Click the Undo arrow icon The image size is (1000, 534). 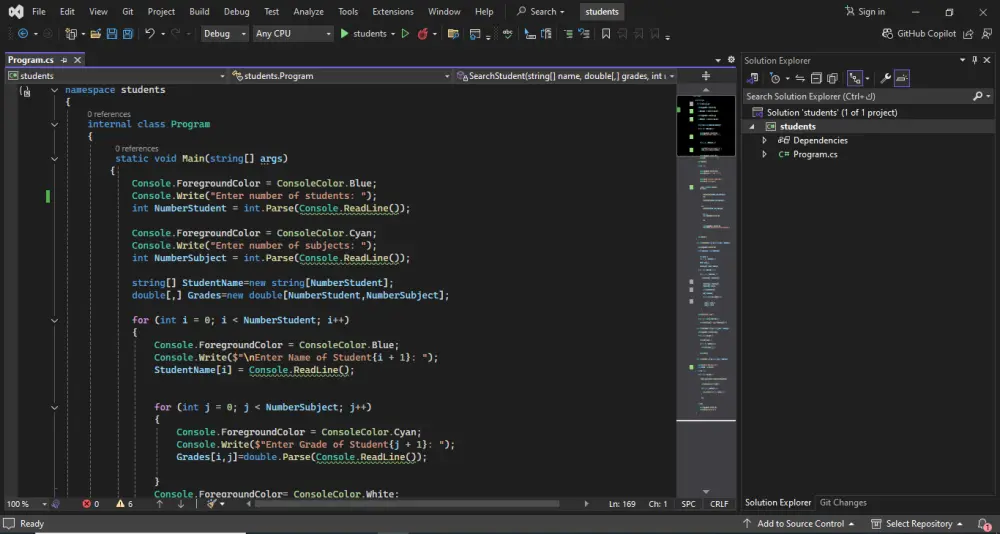click(x=150, y=34)
